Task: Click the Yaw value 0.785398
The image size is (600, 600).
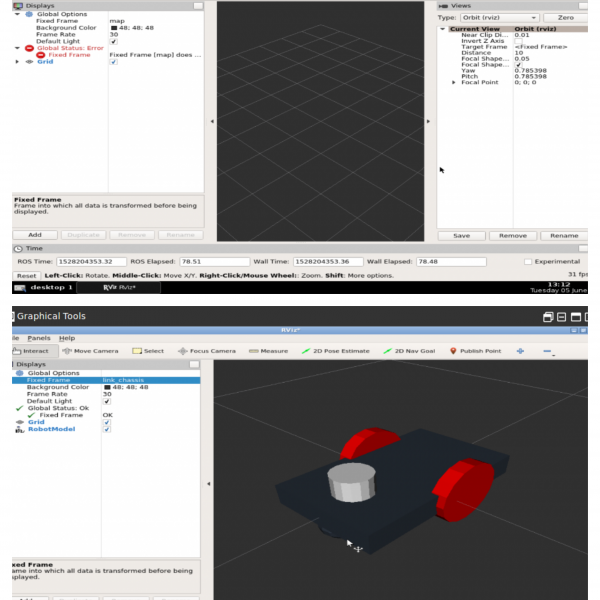Action: (x=530, y=71)
